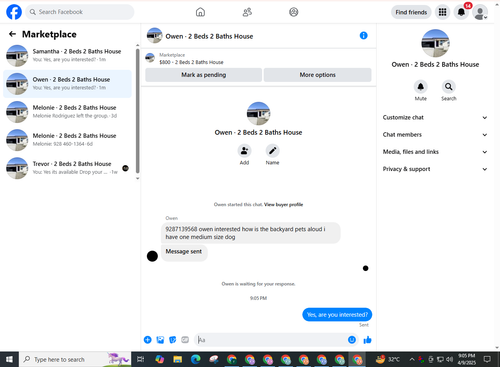This screenshot has width=500, height=367.
Task: Send a thumbs up like
Action: (367, 340)
